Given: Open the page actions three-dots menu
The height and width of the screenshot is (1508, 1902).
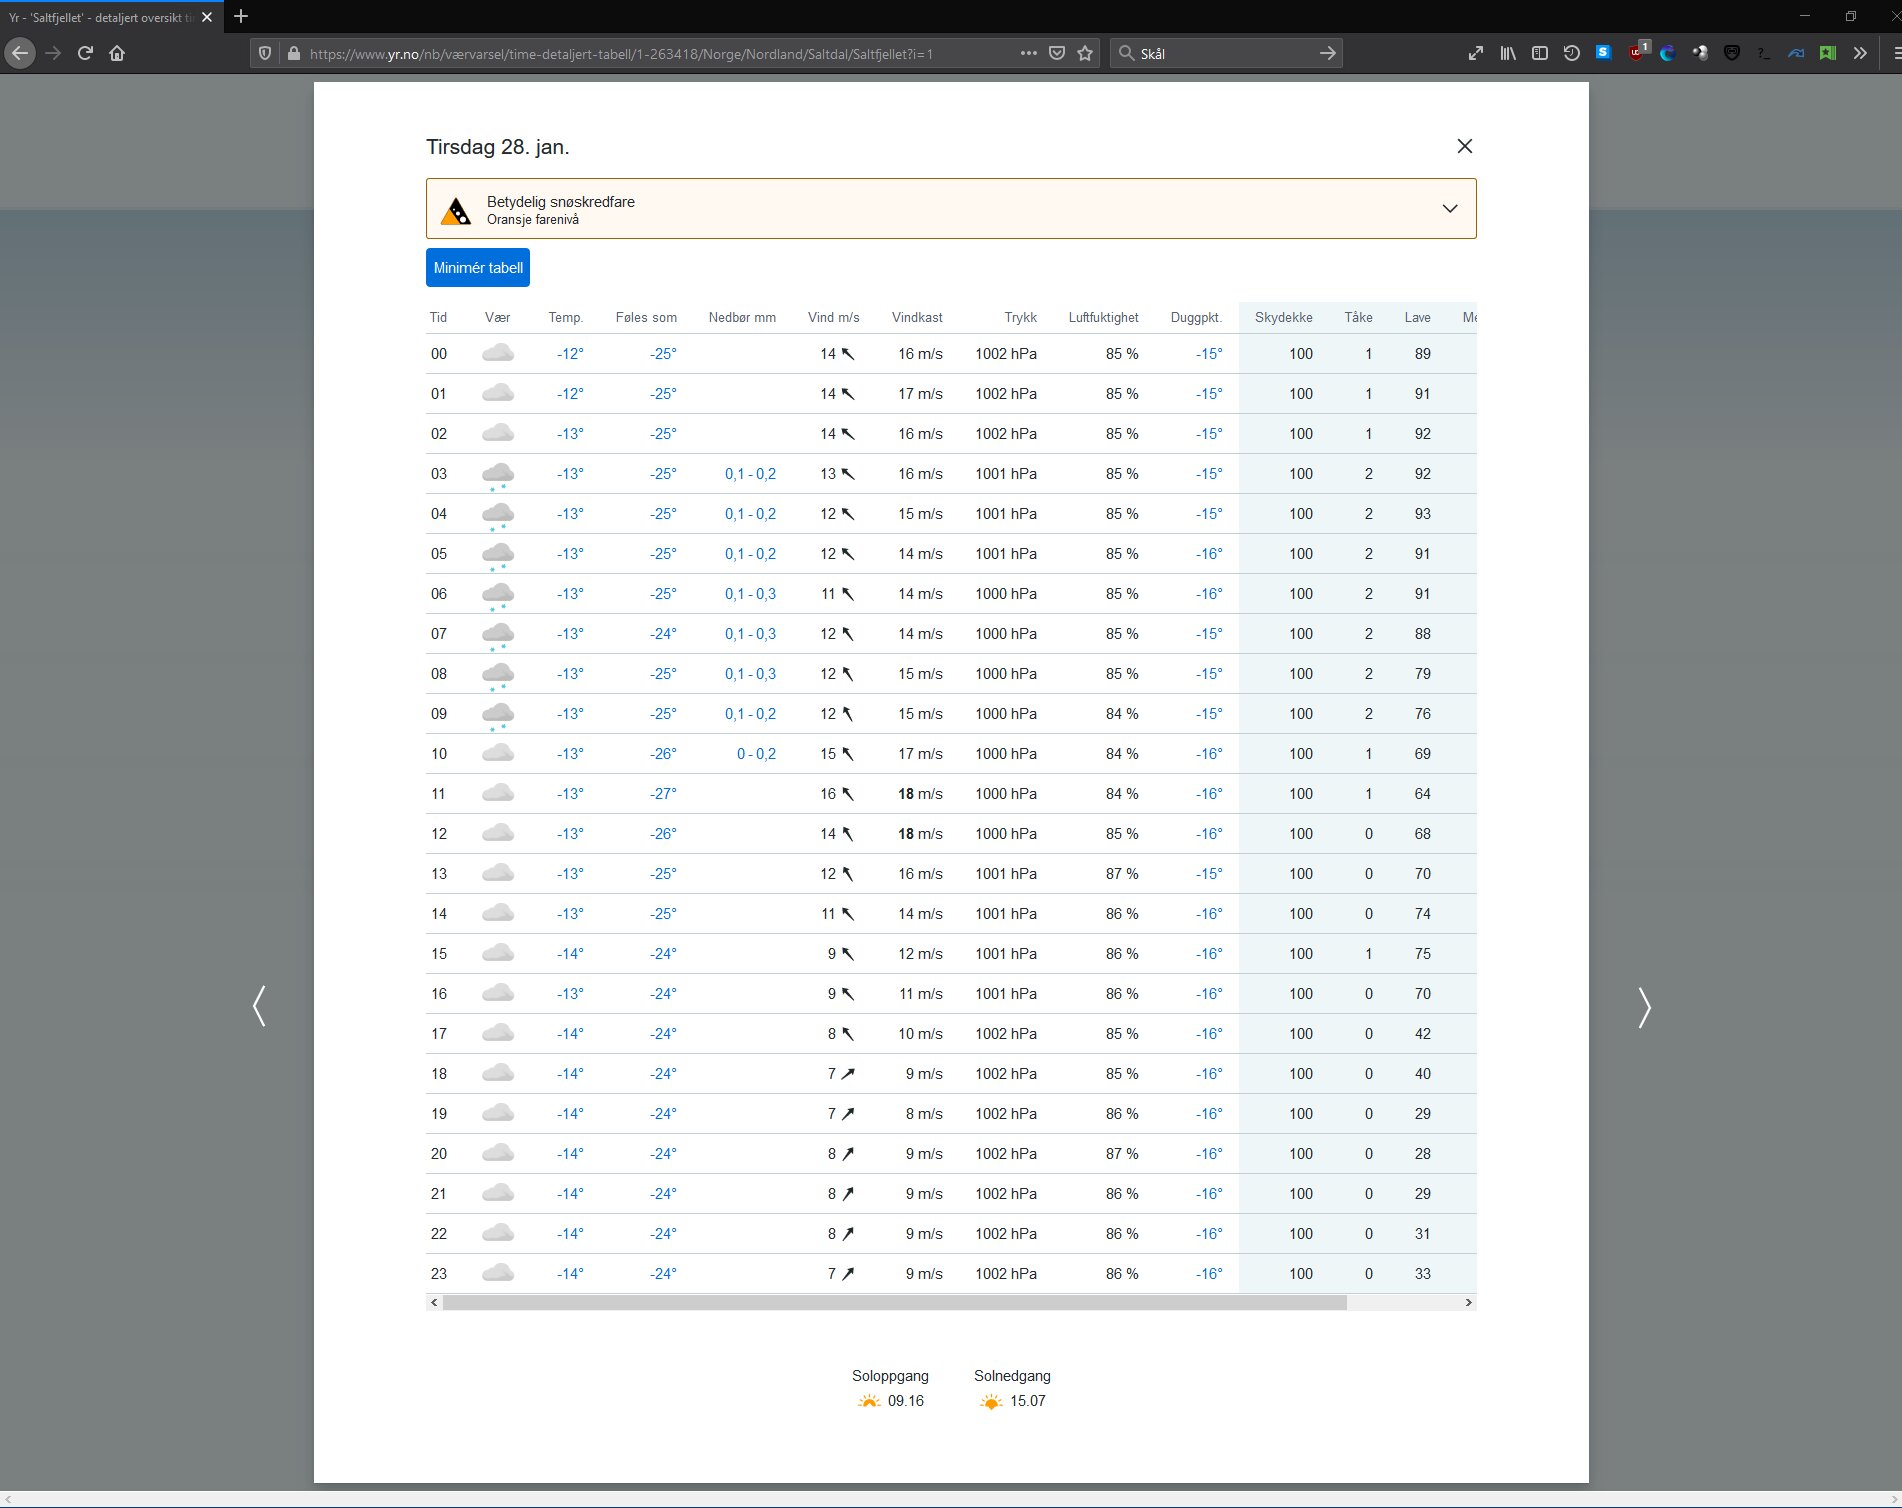Looking at the screenshot, I should click(x=1028, y=53).
